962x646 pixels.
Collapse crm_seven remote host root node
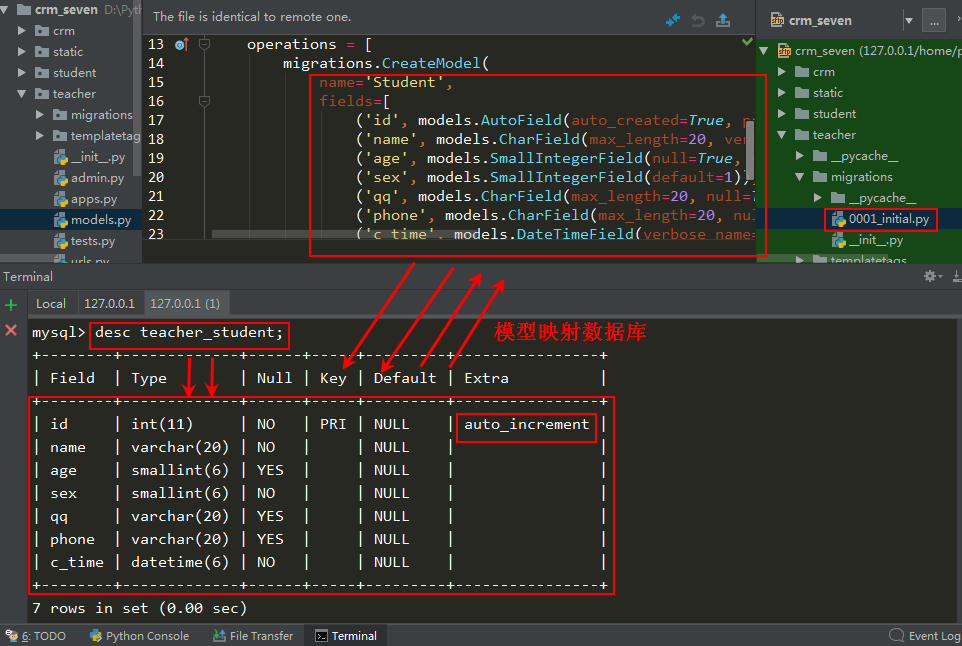764,51
